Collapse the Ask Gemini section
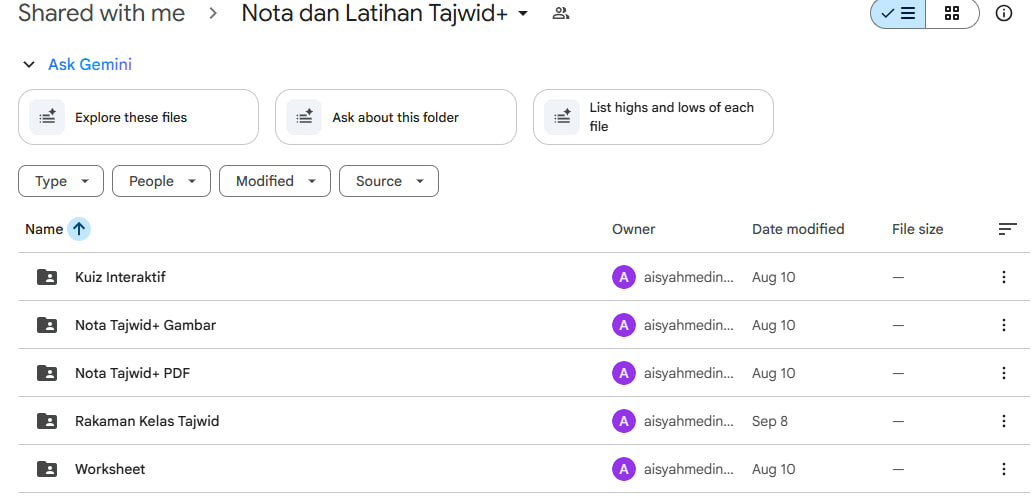 pyautogui.click(x=29, y=65)
